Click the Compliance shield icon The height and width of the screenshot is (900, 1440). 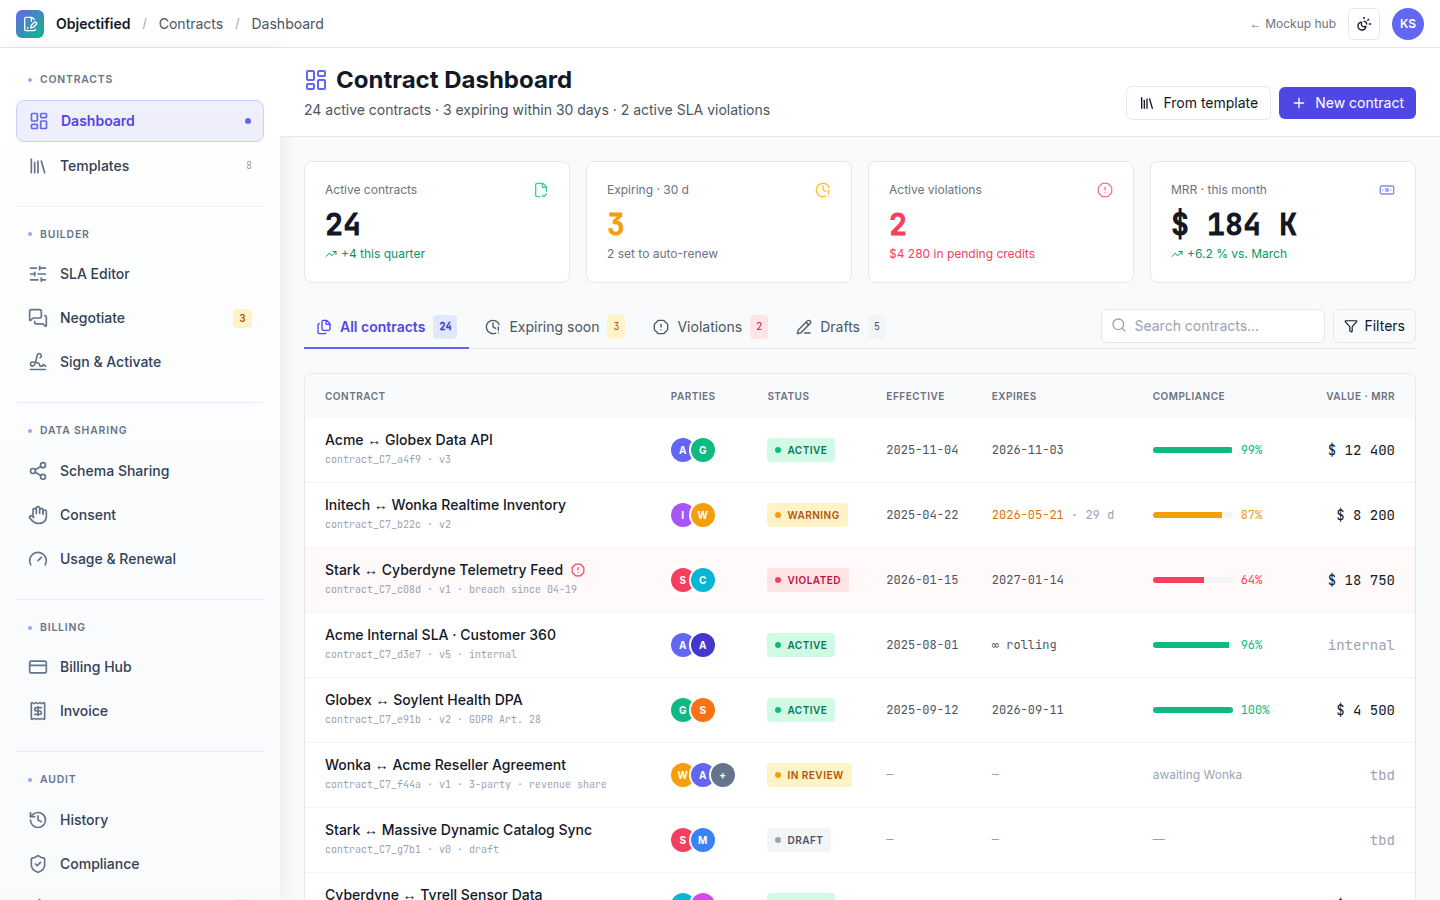(38, 864)
